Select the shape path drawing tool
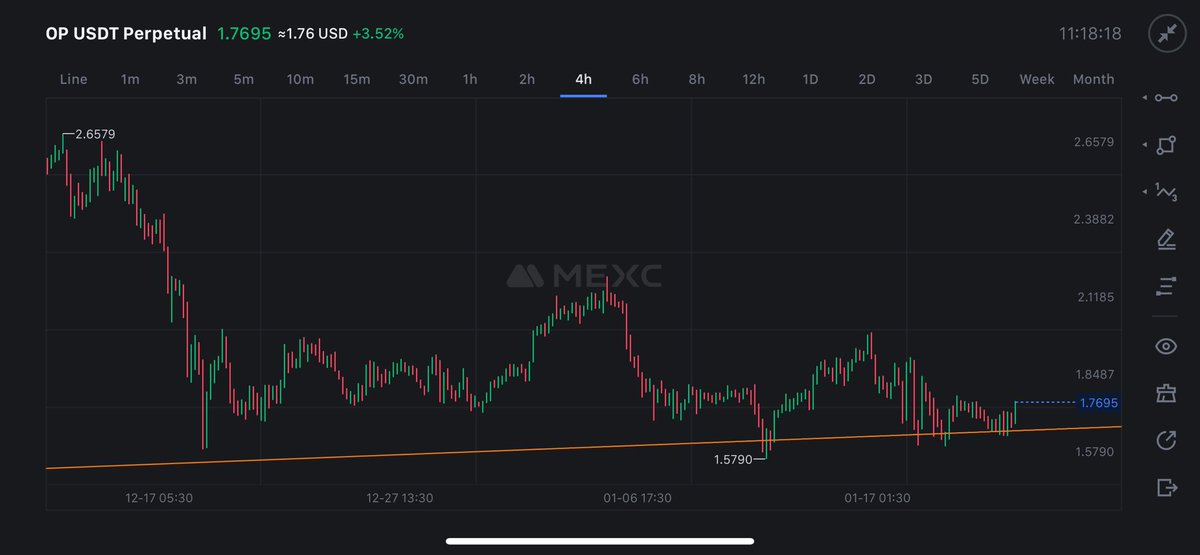The image size is (1200, 555). [x=1166, y=145]
